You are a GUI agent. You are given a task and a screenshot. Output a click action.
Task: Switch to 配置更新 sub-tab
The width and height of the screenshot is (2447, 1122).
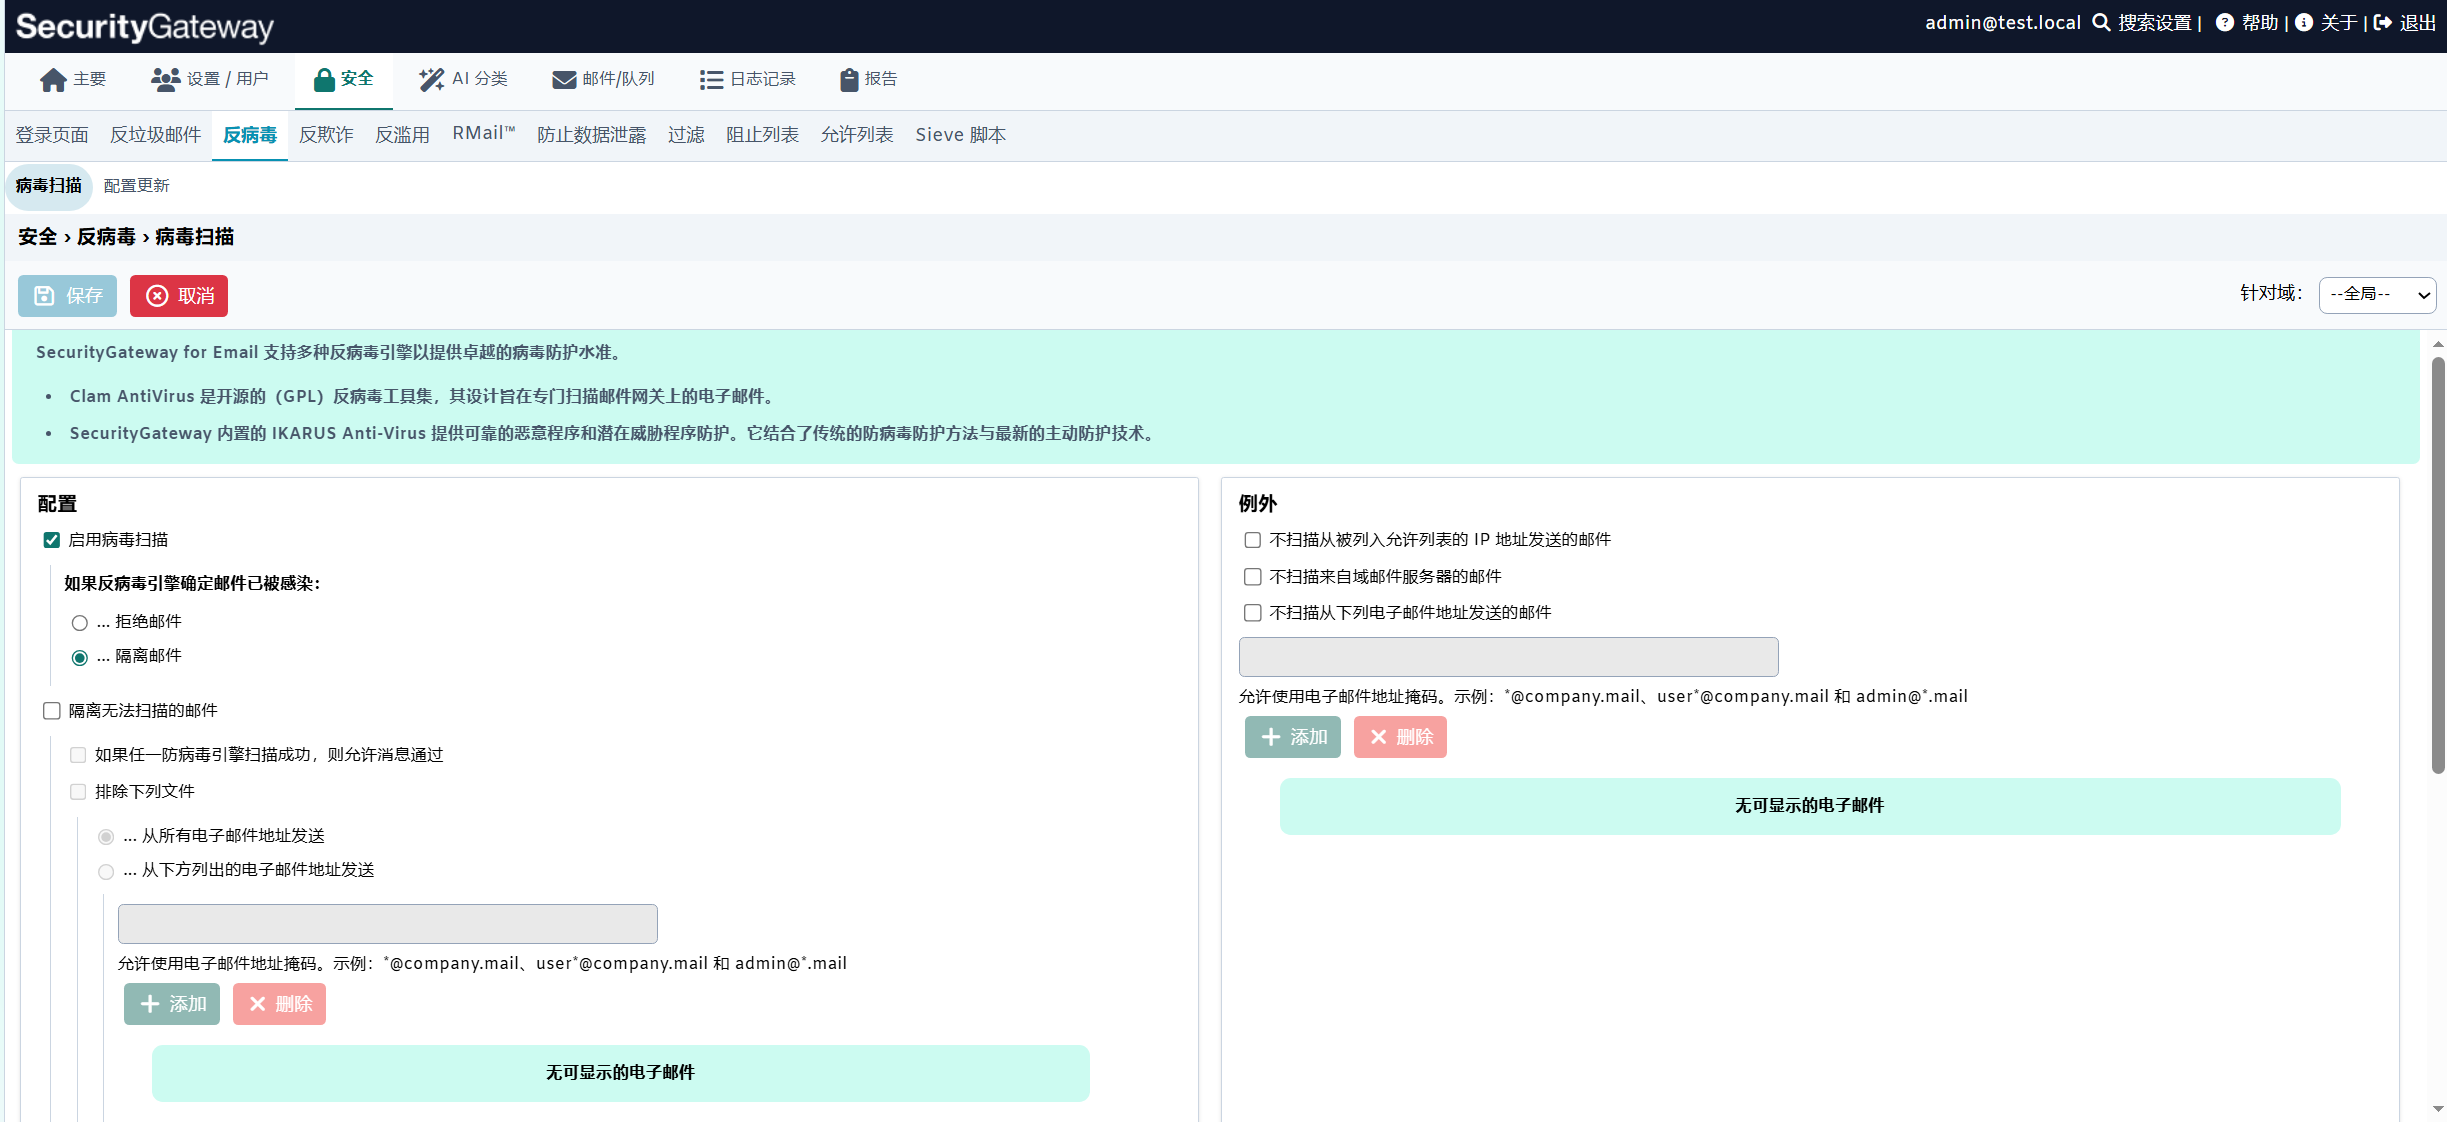coord(137,186)
